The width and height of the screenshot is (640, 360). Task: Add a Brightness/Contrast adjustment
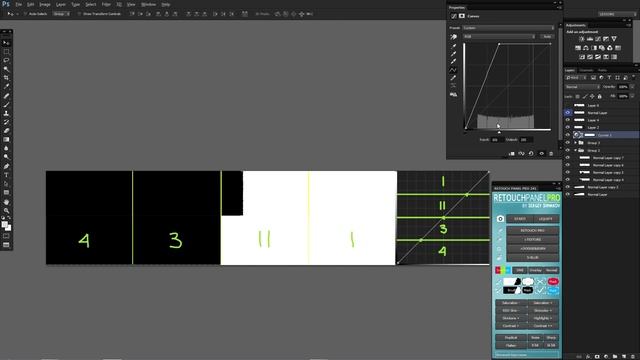(582, 39)
